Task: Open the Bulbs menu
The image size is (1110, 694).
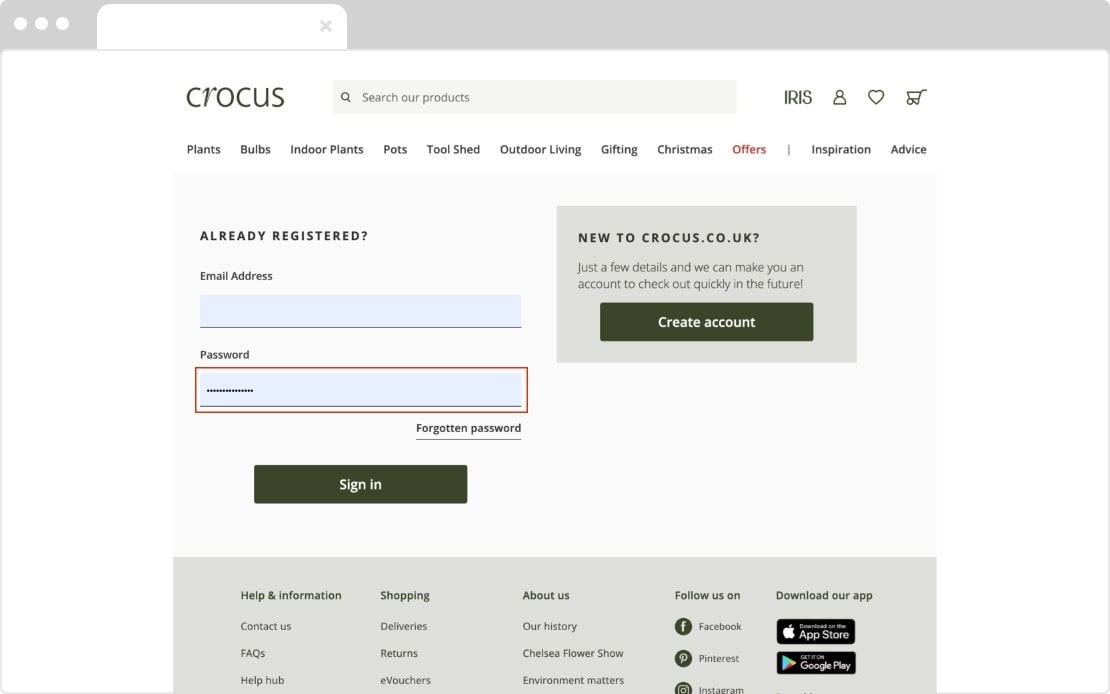Action: tap(256, 149)
